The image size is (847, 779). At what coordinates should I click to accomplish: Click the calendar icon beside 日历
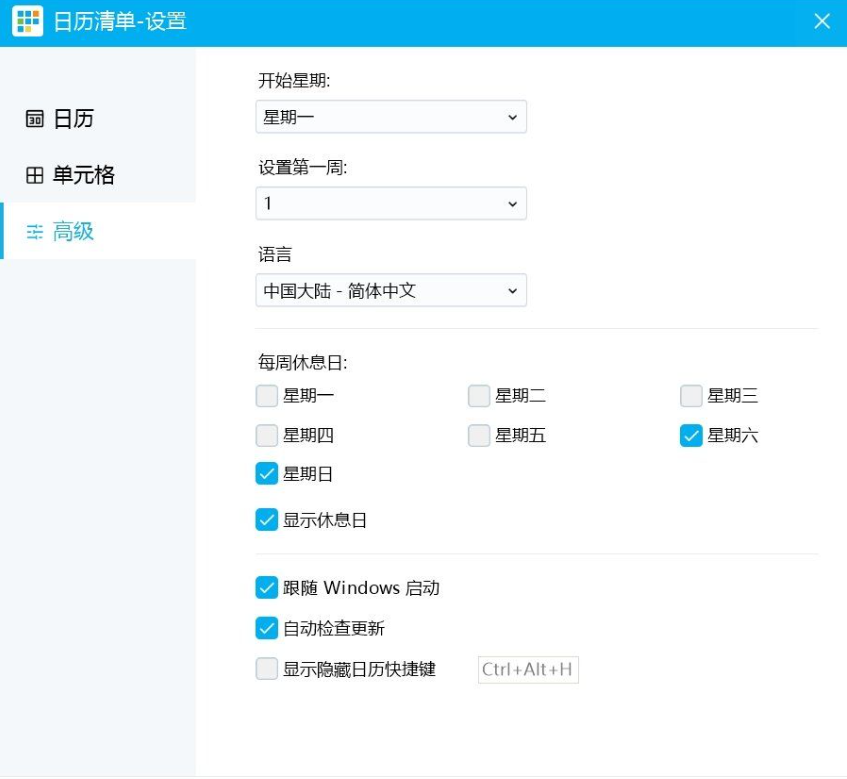[x=35, y=119]
